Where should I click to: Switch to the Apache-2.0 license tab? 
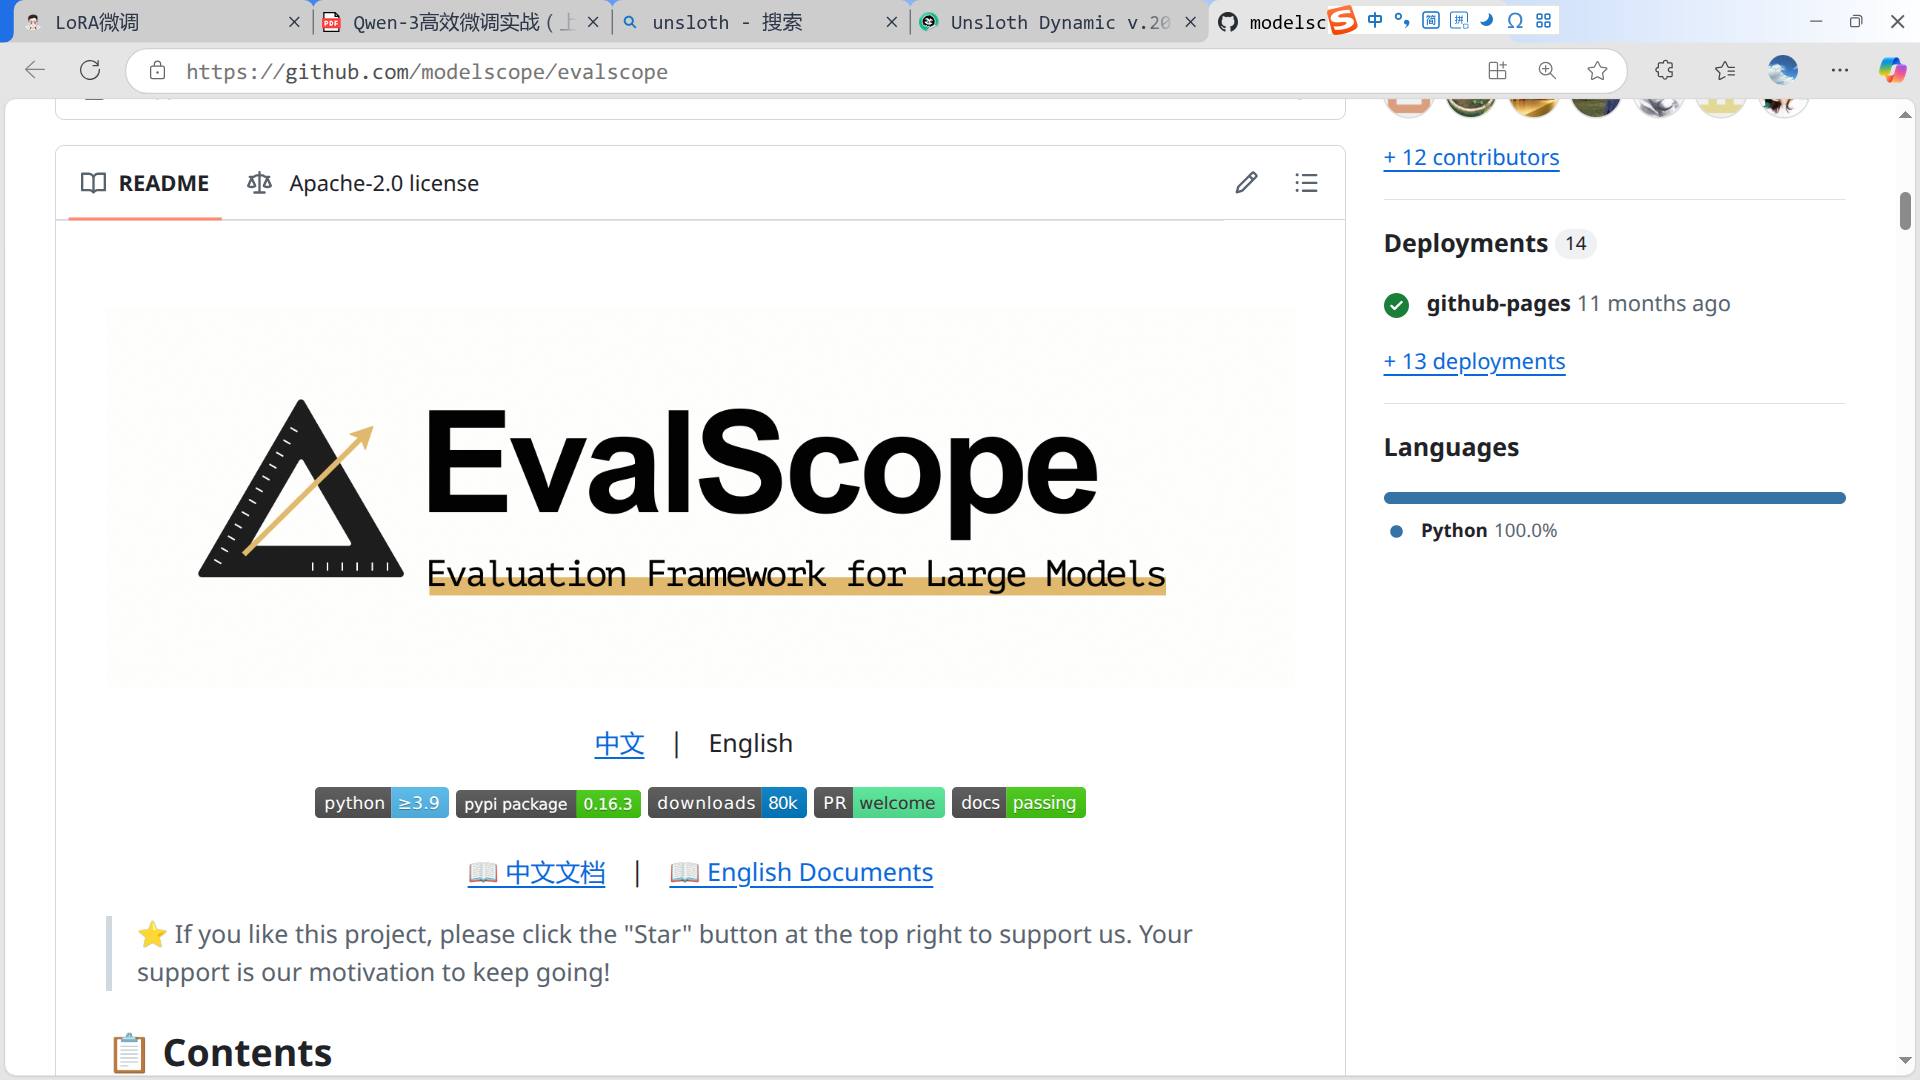364,183
